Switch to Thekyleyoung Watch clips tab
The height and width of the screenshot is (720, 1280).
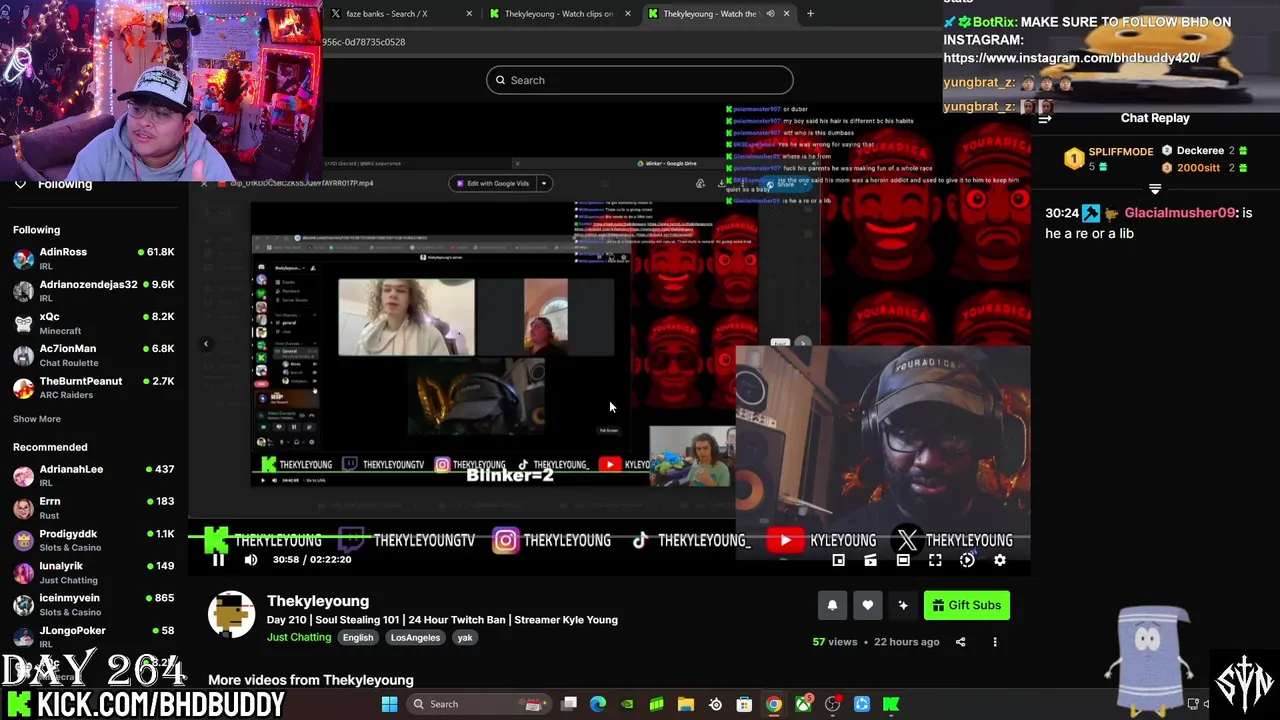coord(560,14)
